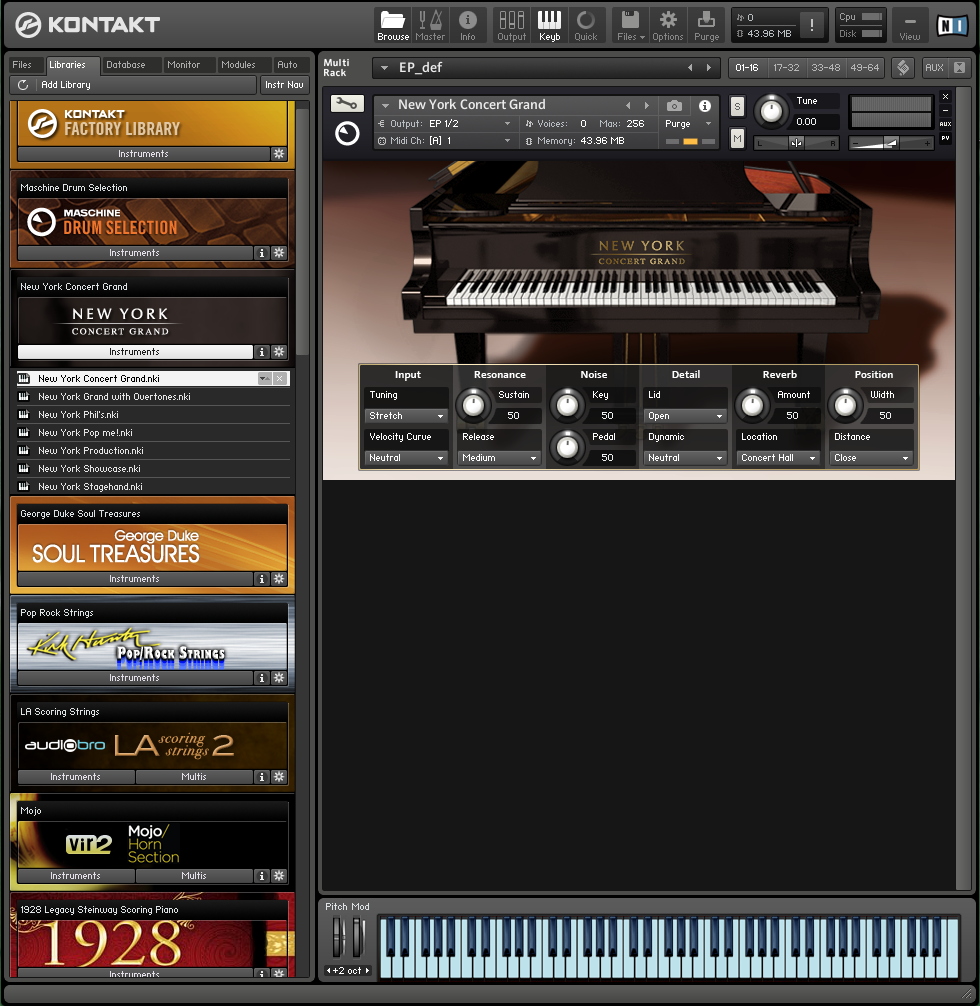Adjust the instrument pan slider
980x1006 pixels.
click(796, 143)
